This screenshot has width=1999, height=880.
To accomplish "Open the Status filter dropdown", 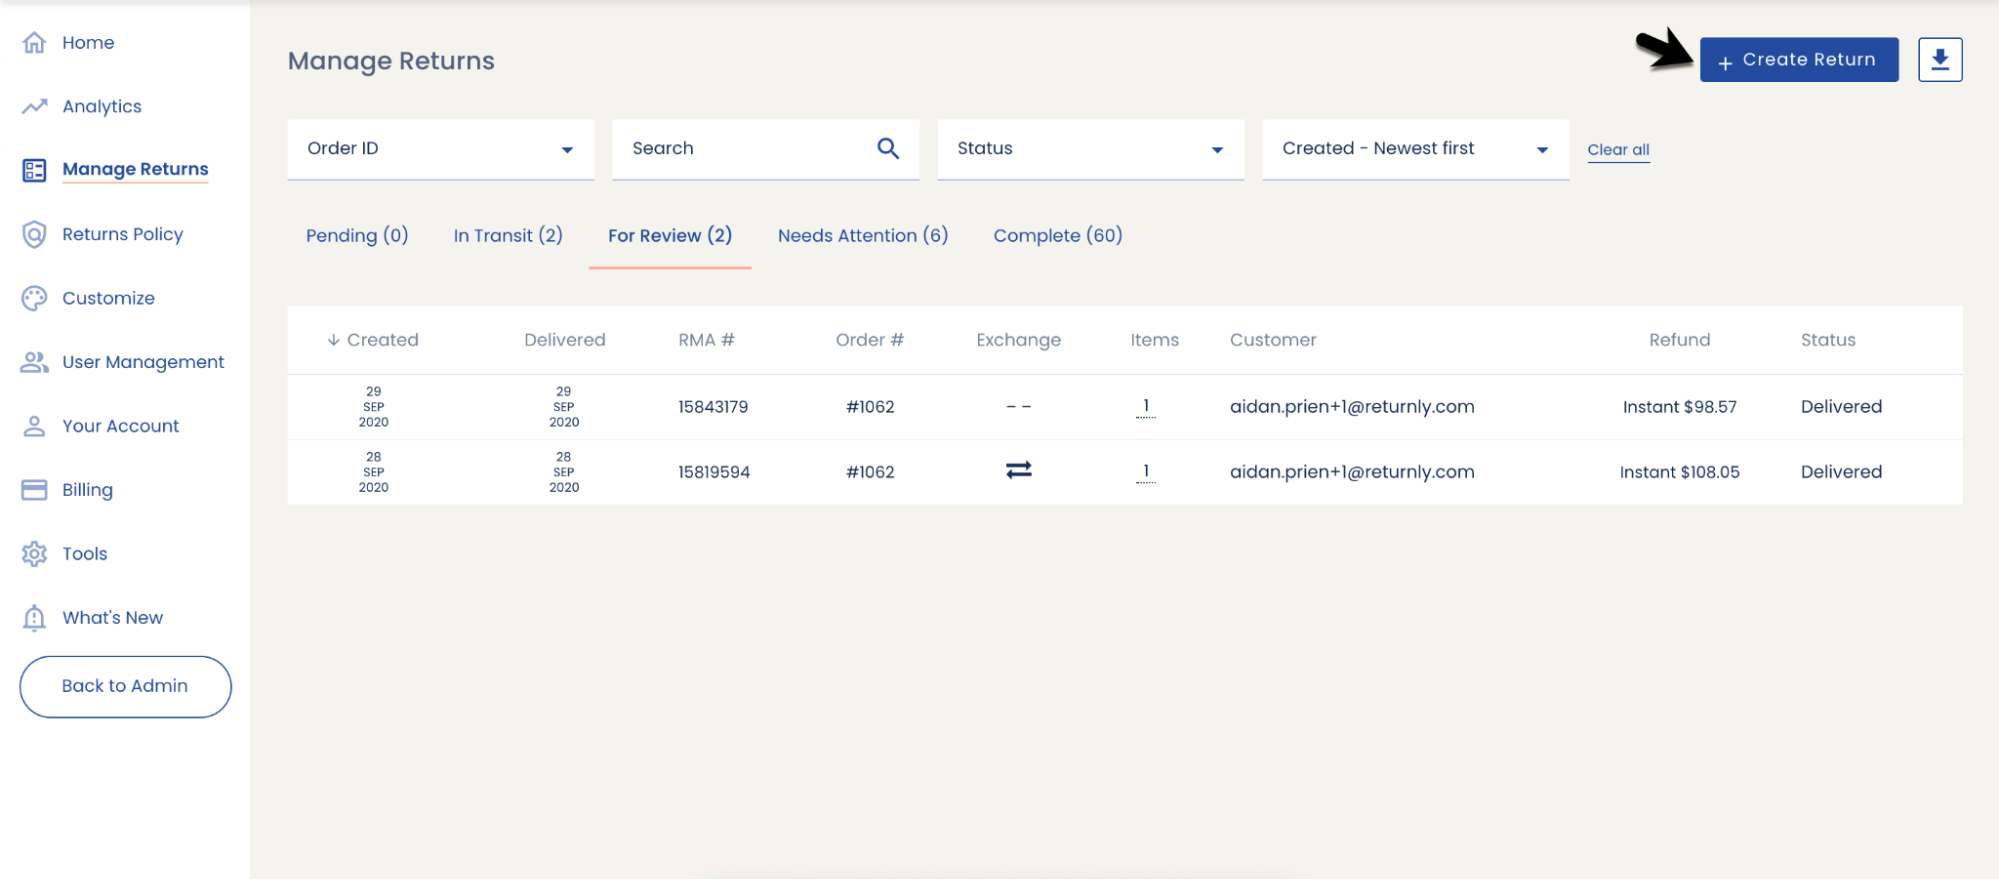I will pos(1091,149).
